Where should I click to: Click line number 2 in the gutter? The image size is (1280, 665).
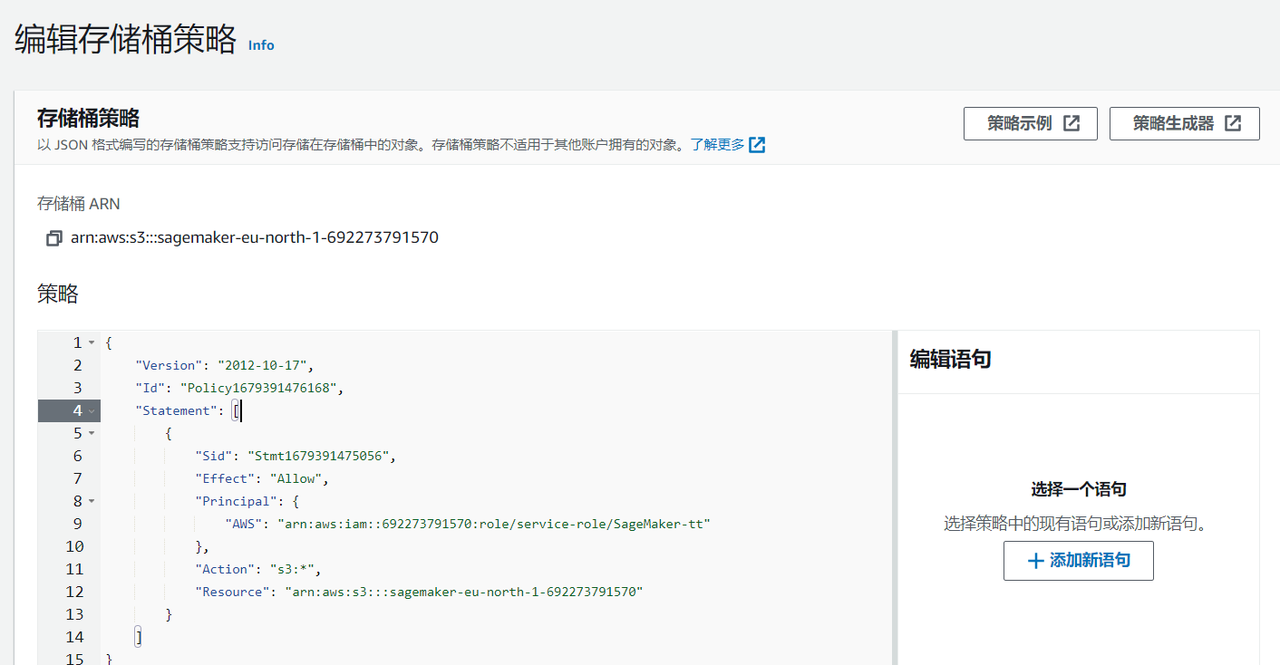(78, 365)
